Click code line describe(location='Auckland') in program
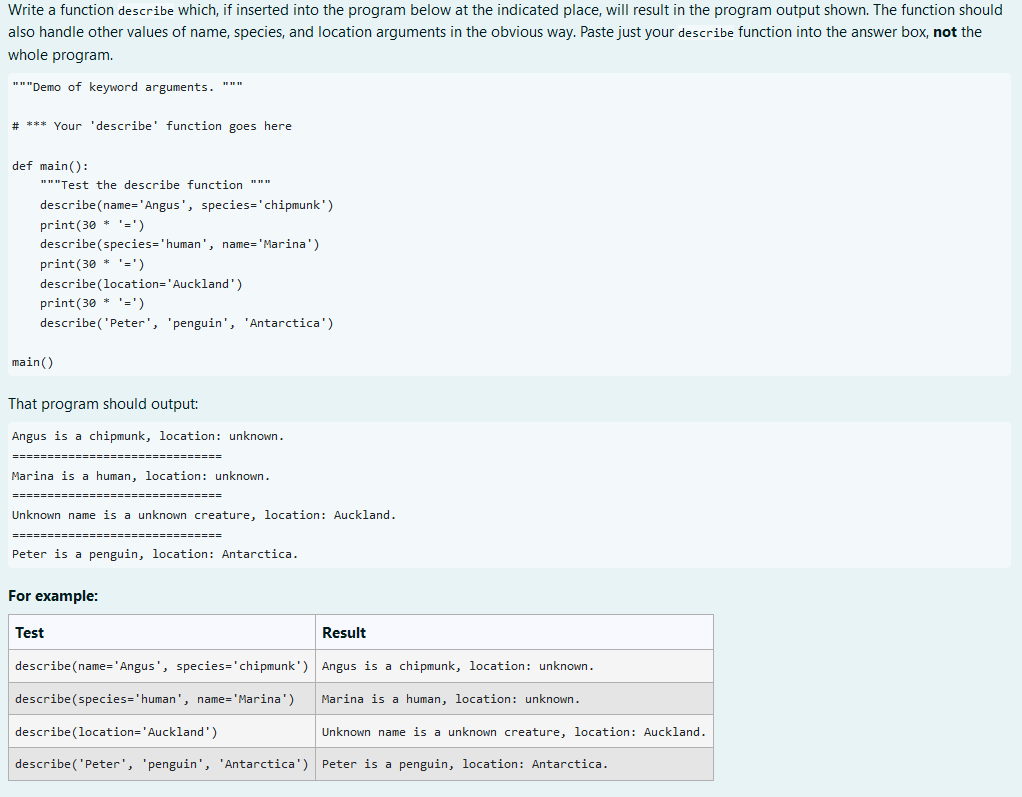 coord(141,283)
